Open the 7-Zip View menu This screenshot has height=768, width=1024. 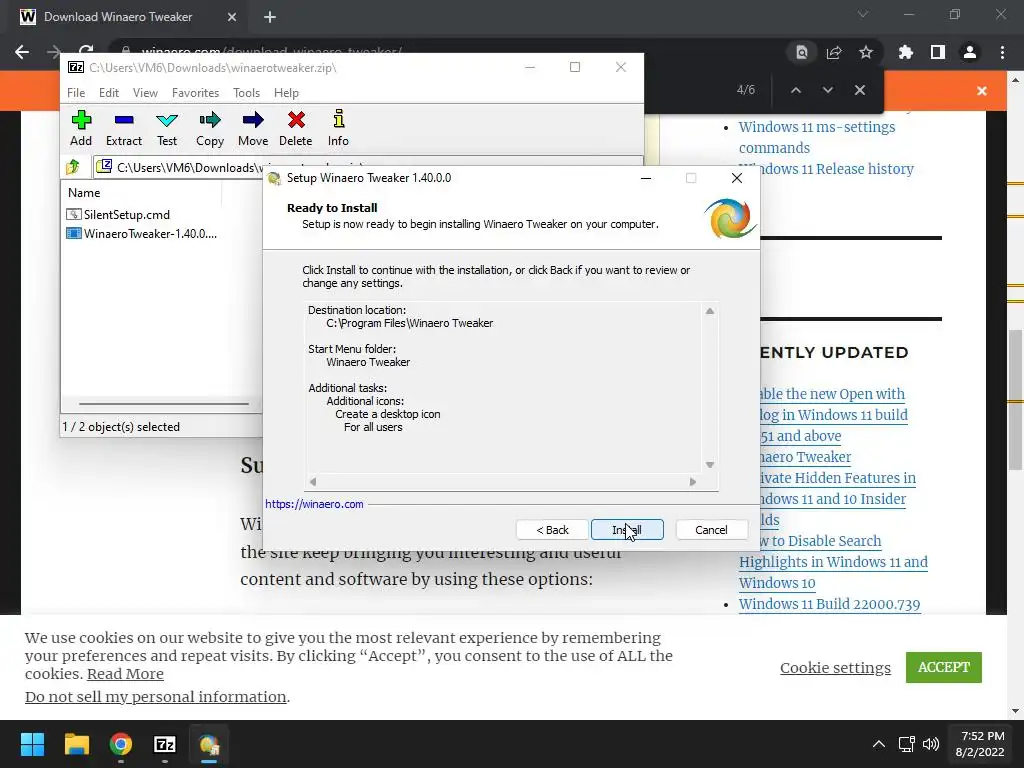point(145,93)
